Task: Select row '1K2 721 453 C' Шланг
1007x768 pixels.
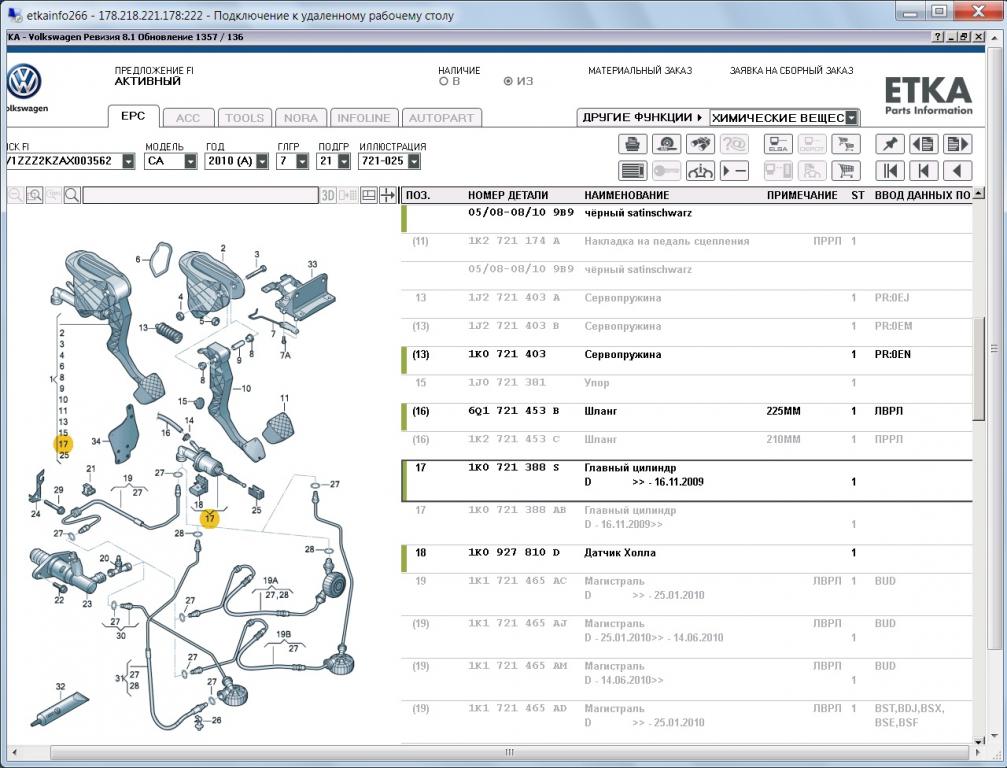Action: click(x=687, y=446)
